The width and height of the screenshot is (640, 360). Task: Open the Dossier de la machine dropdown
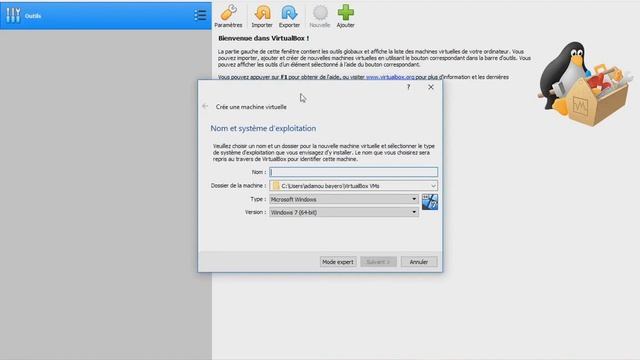click(x=353, y=186)
